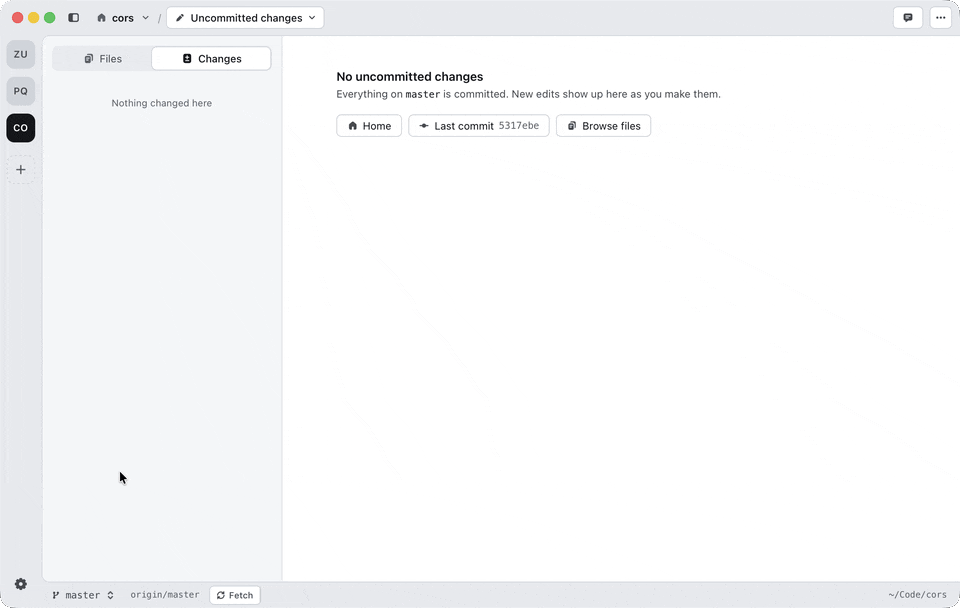Viewport: 960px width, 608px height.
Task: Toggle the sidebar panel icon
Action: click(73, 18)
